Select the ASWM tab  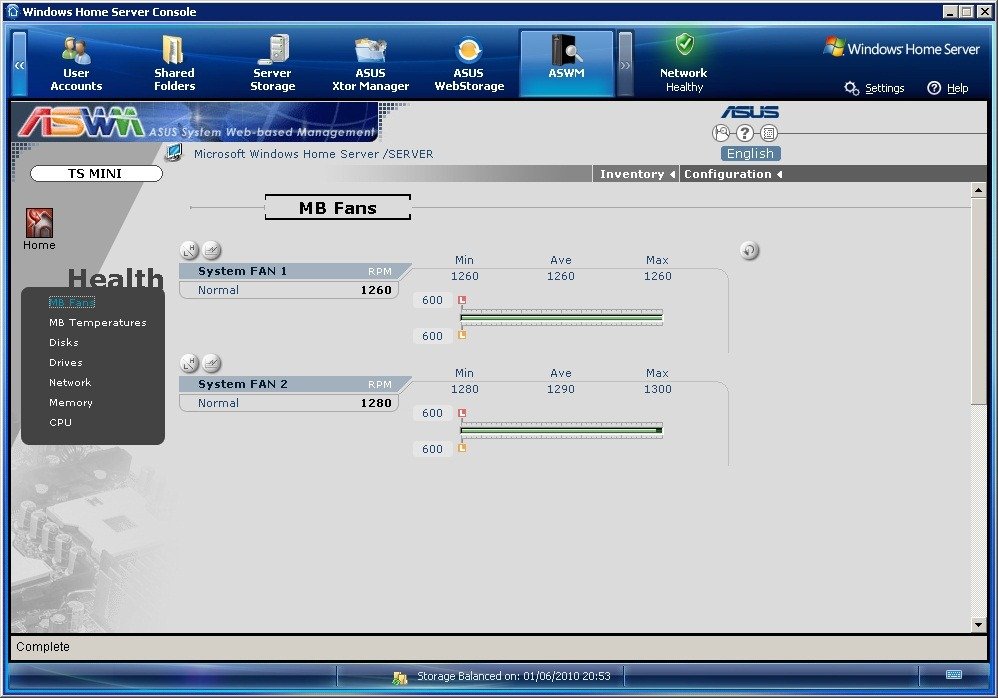coord(566,64)
